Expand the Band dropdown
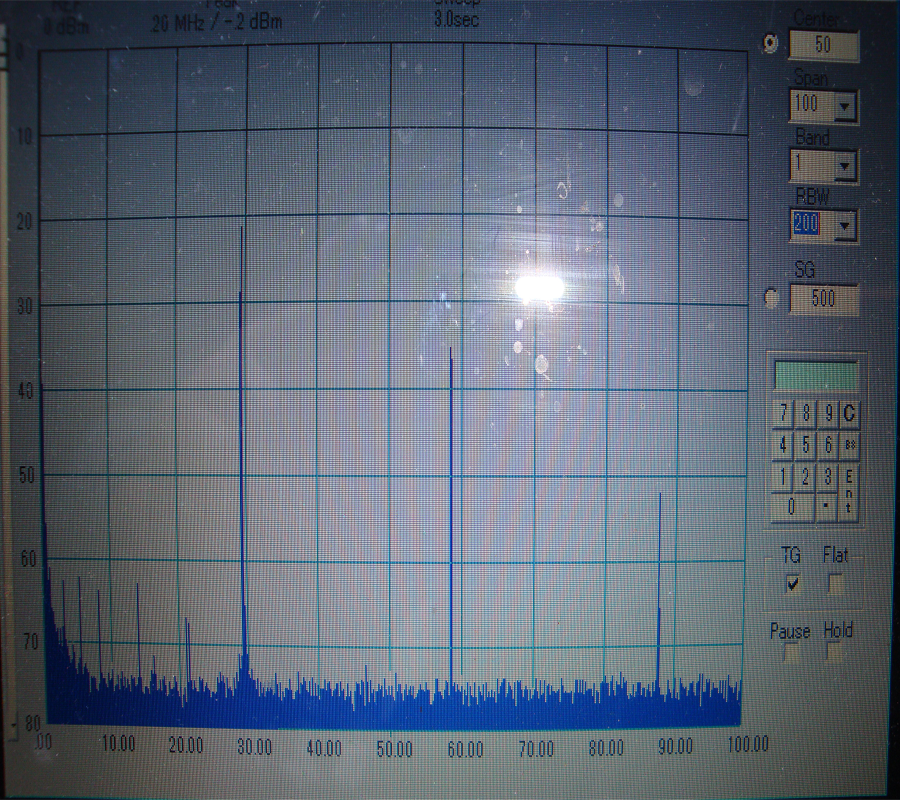900x800 pixels. pyautogui.click(x=846, y=166)
